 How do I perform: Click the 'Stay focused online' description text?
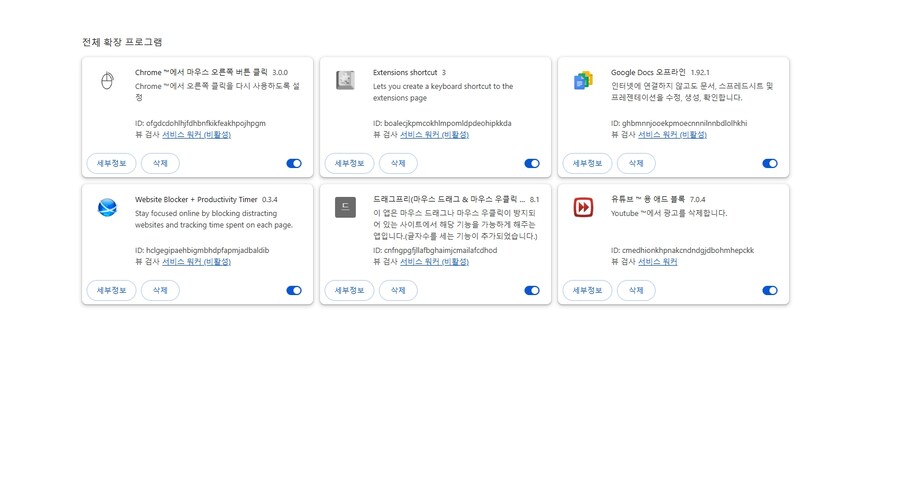pyautogui.click(x=214, y=219)
